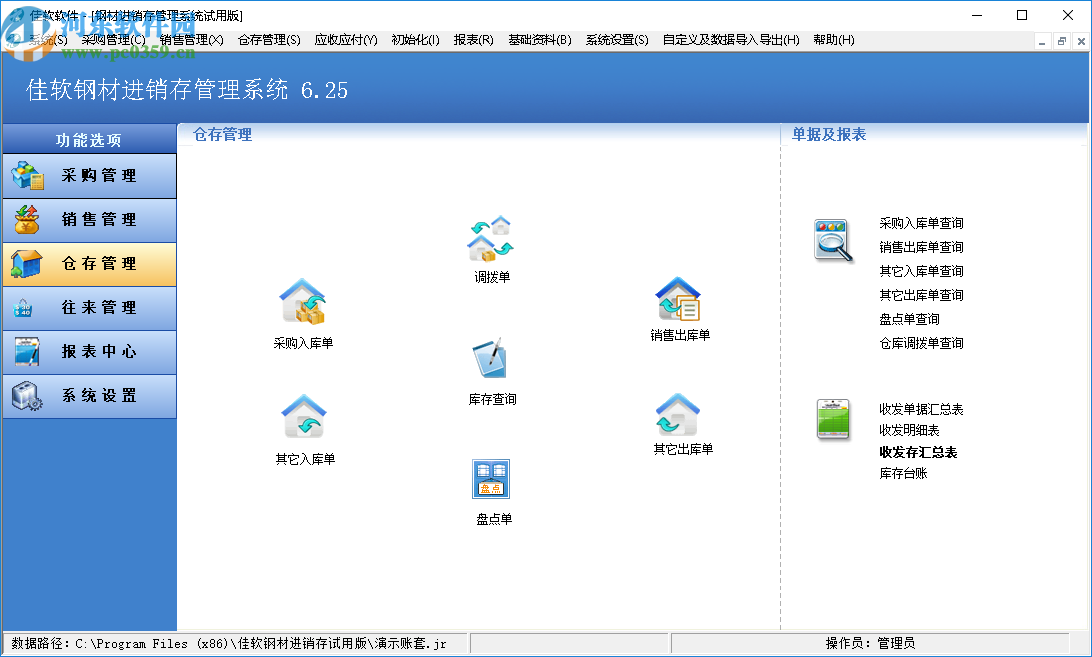Click the magnifier query icon in 单据及报表
This screenshot has width=1092, height=657.
click(x=833, y=240)
